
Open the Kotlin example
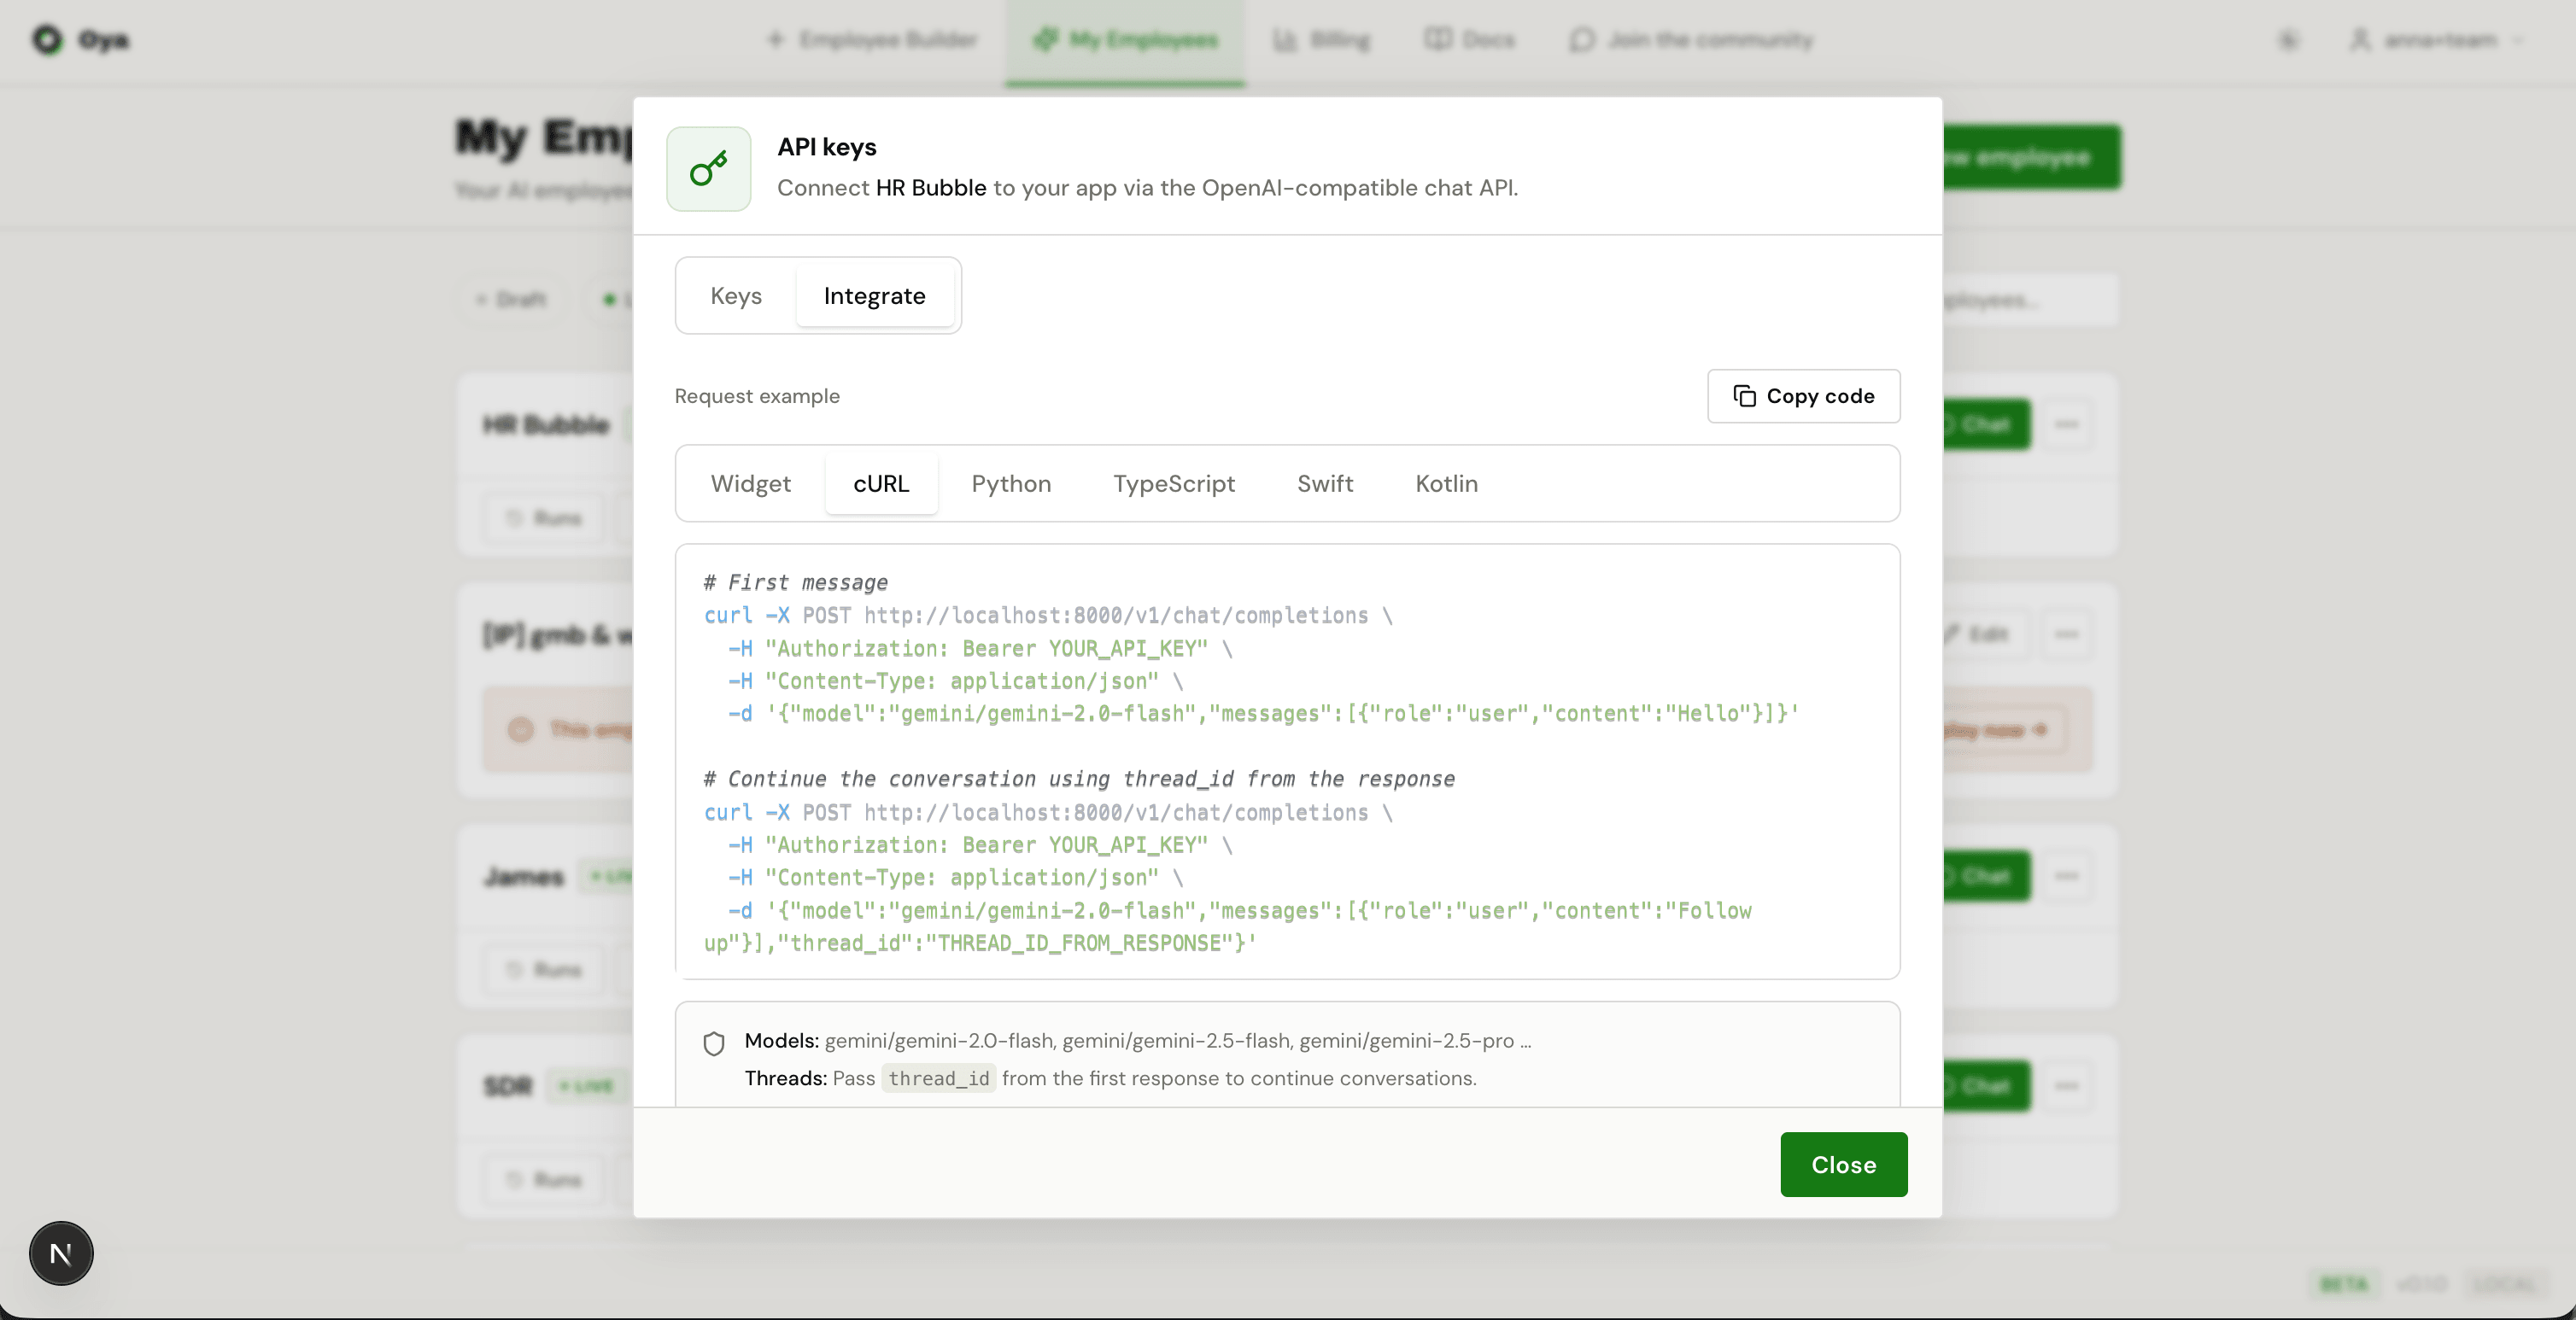[x=1446, y=483]
